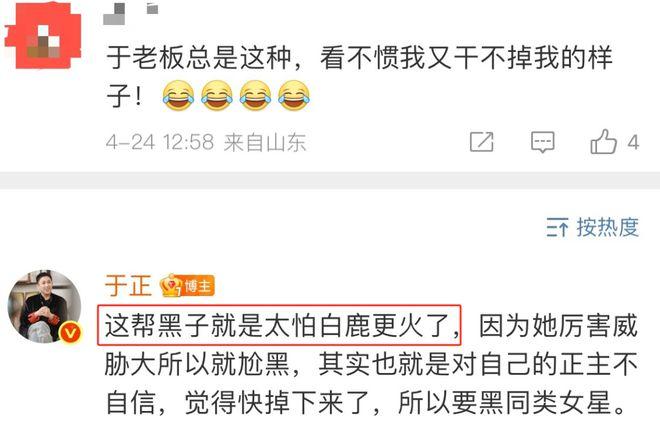Click 于正's reply text ending 同类女星
660x425 pixels.
click(371, 364)
